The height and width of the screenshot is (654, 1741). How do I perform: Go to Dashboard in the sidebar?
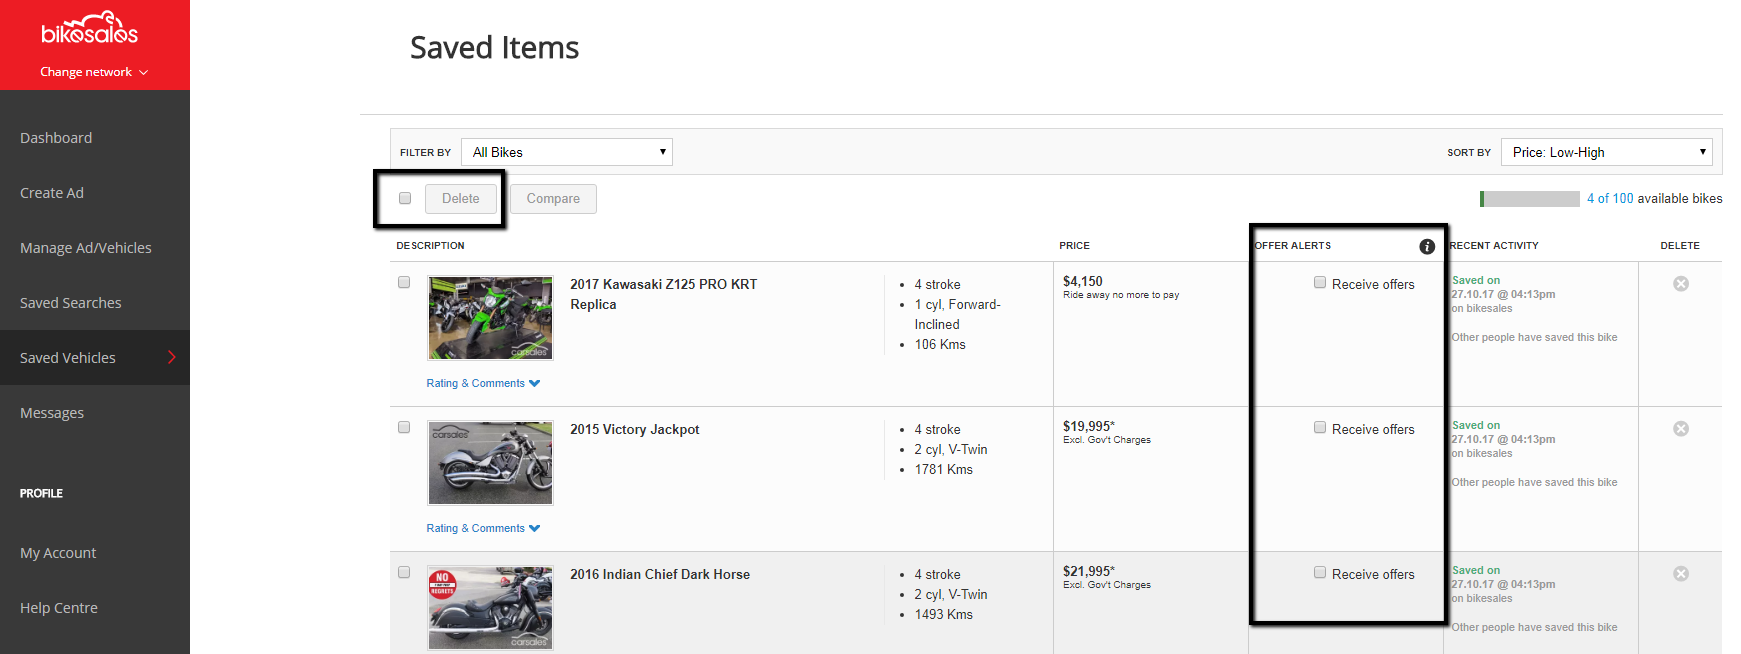56,138
